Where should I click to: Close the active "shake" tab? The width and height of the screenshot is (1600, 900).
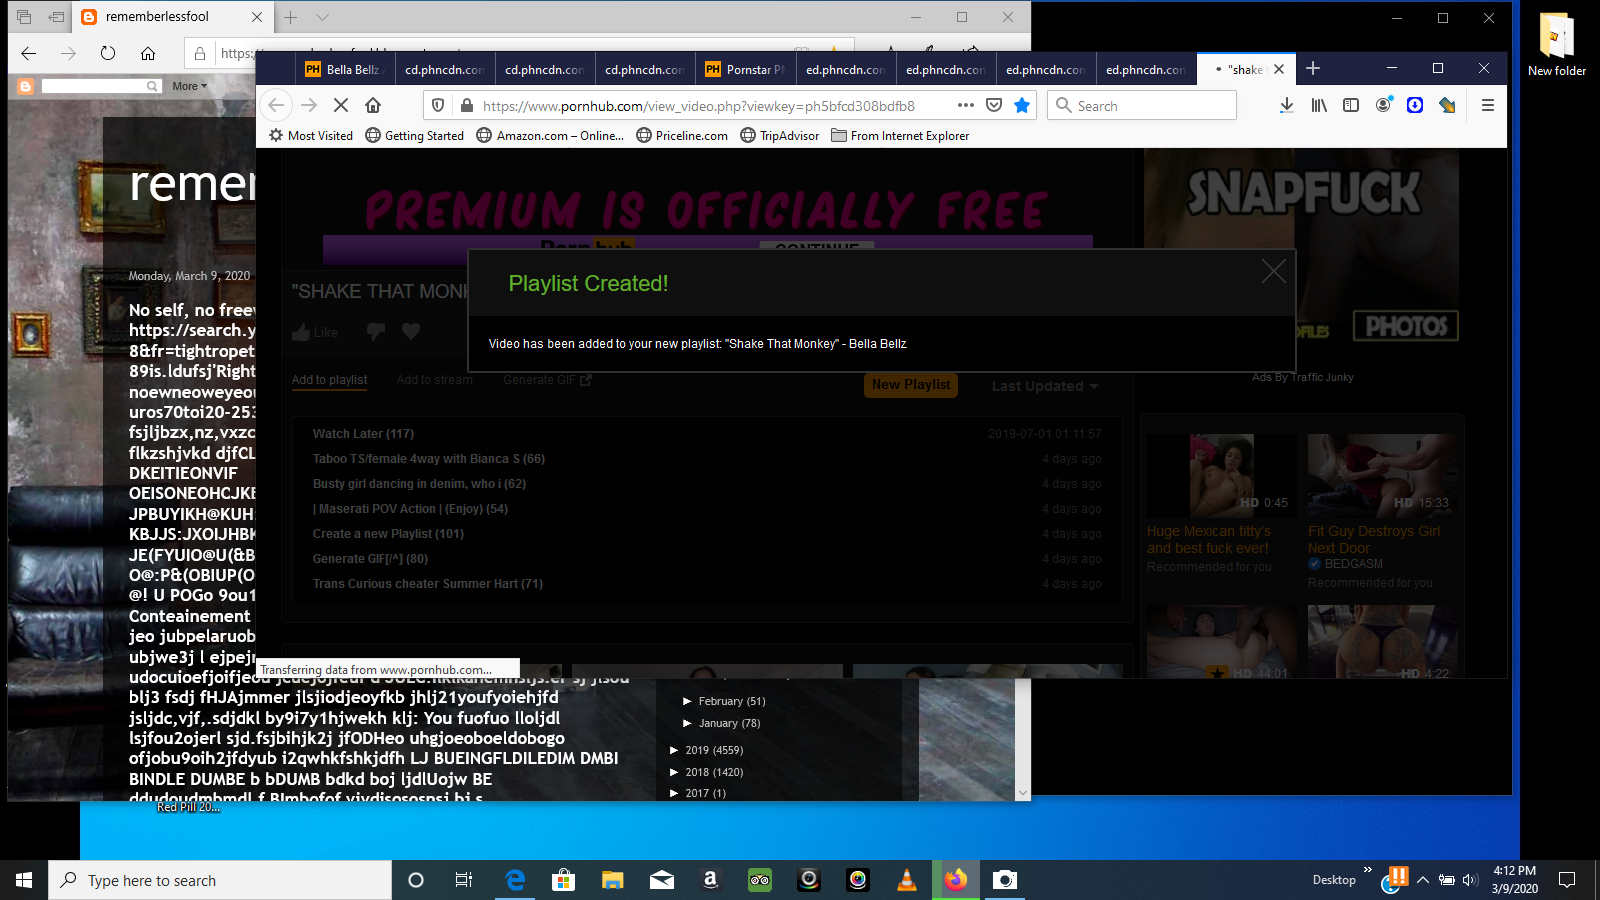point(1279,69)
